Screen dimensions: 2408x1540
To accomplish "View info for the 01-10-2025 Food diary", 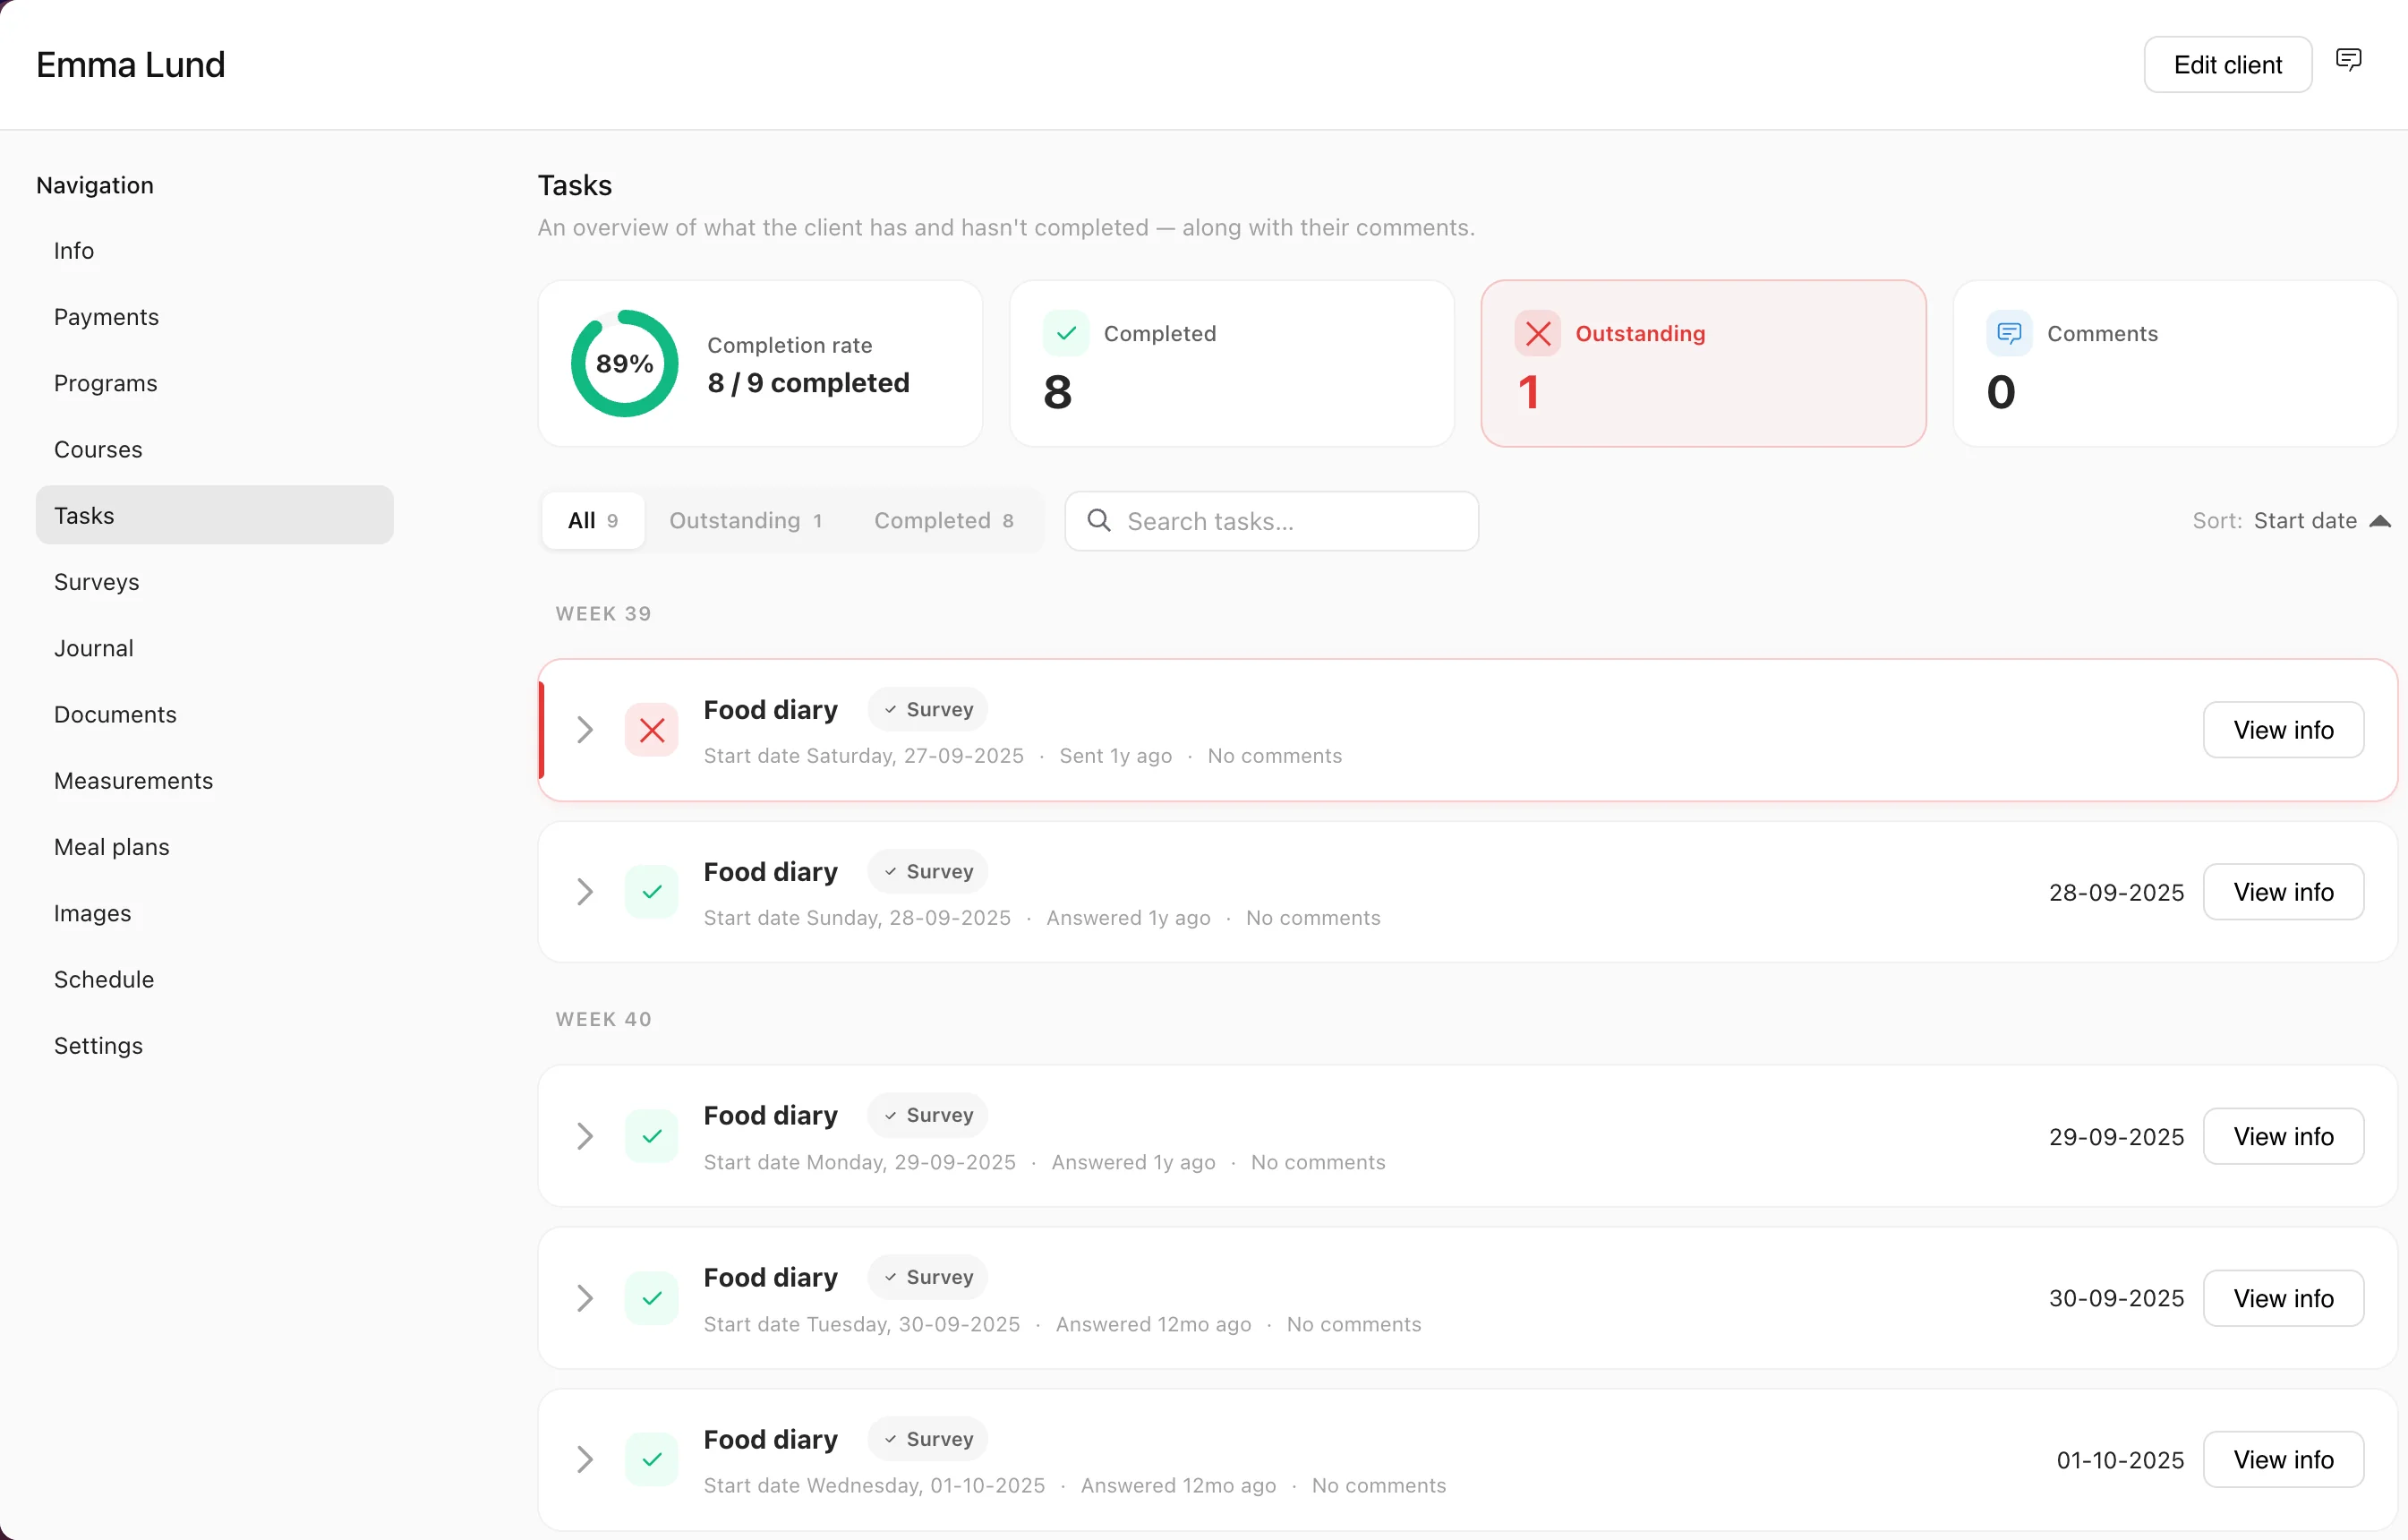I will pyautogui.click(x=2283, y=1460).
